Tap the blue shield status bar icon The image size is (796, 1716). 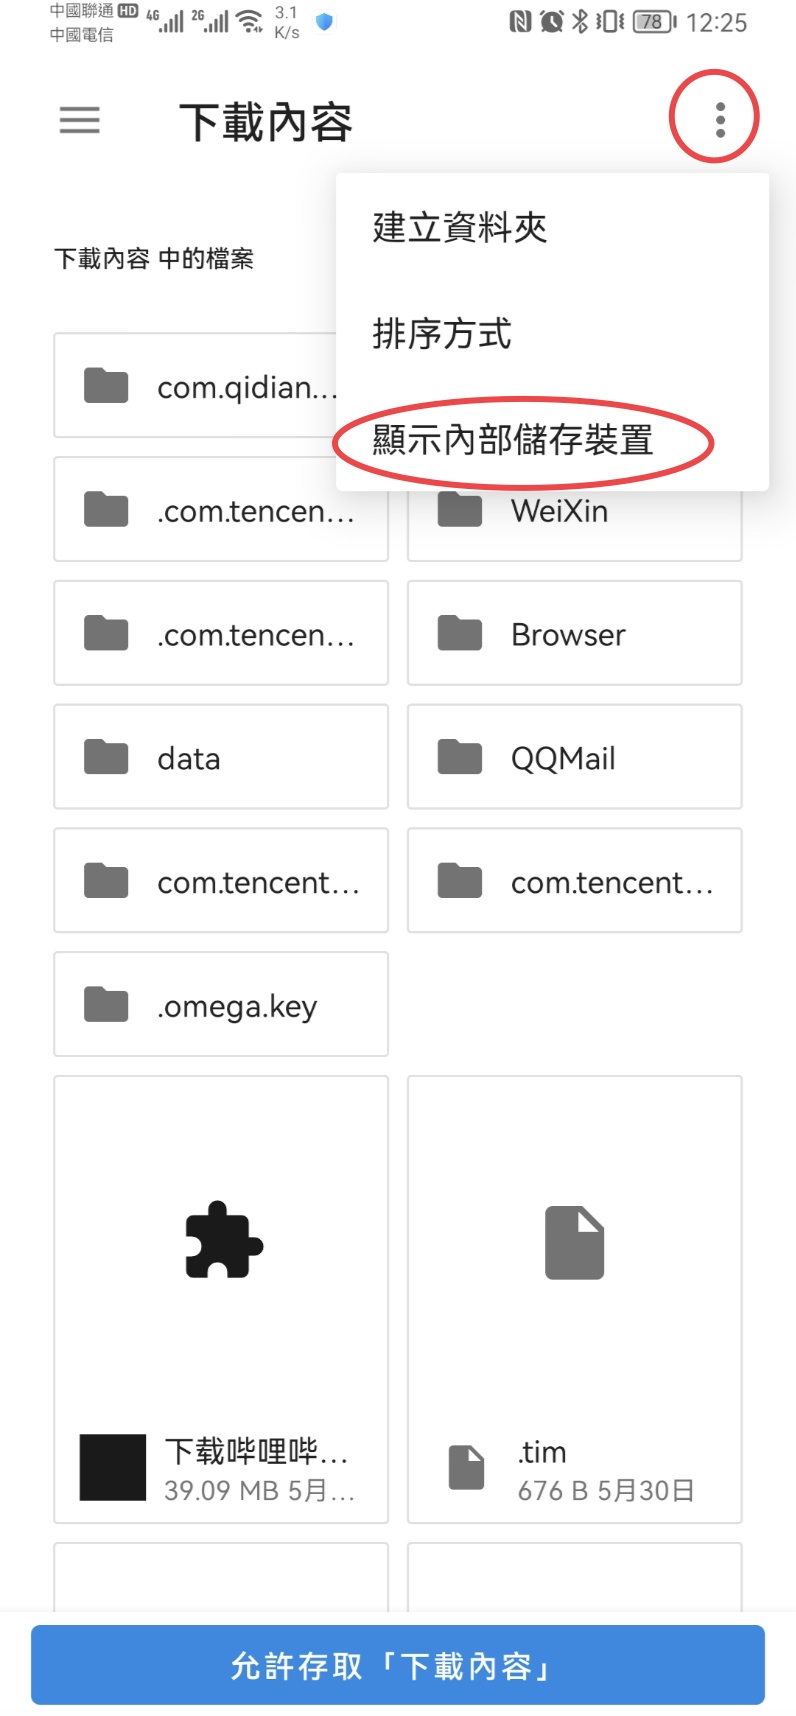pyautogui.click(x=324, y=21)
